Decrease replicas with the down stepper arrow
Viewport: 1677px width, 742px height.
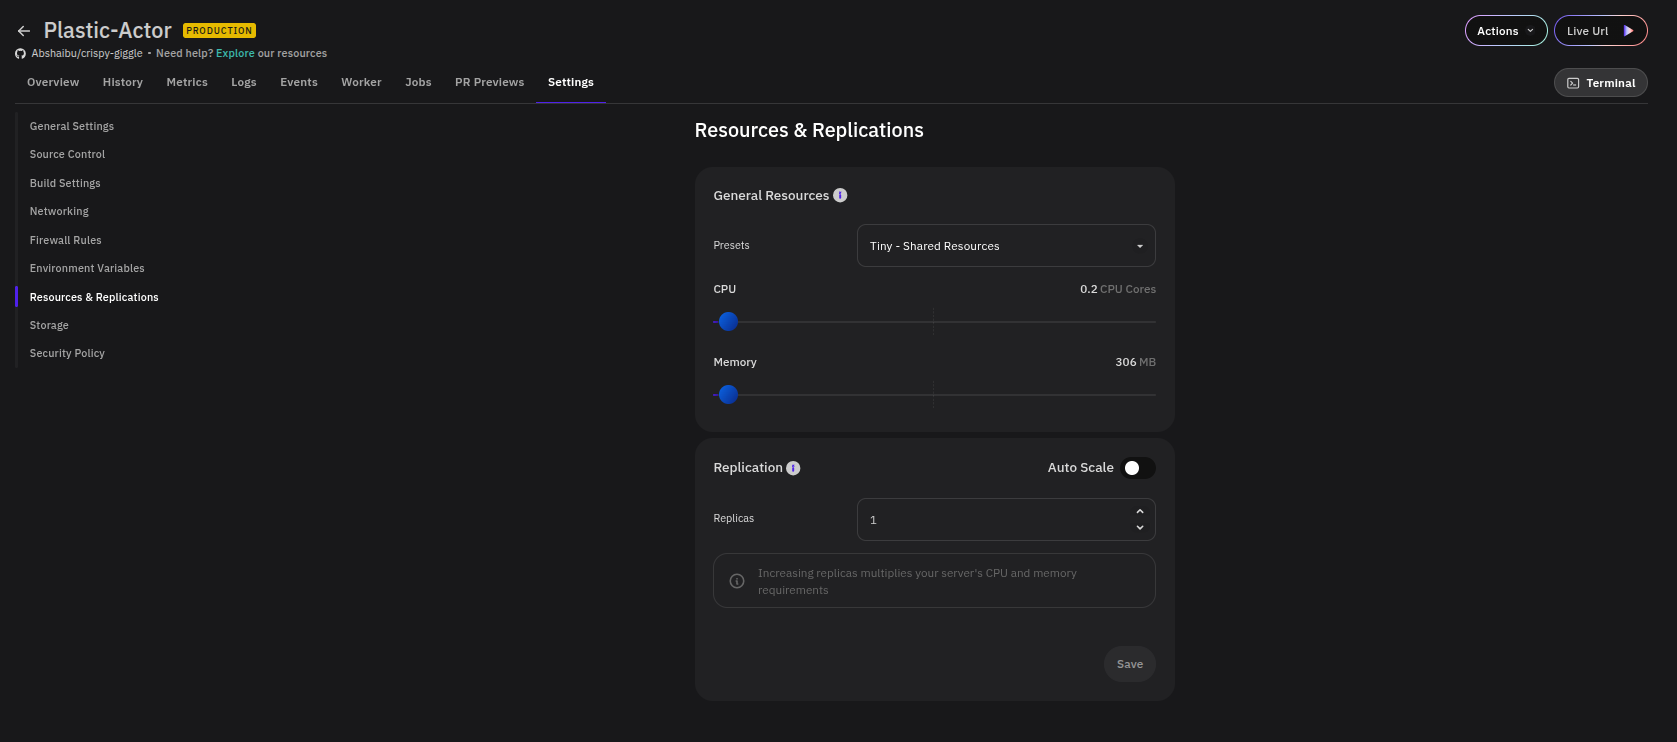tap(1140, 527)
